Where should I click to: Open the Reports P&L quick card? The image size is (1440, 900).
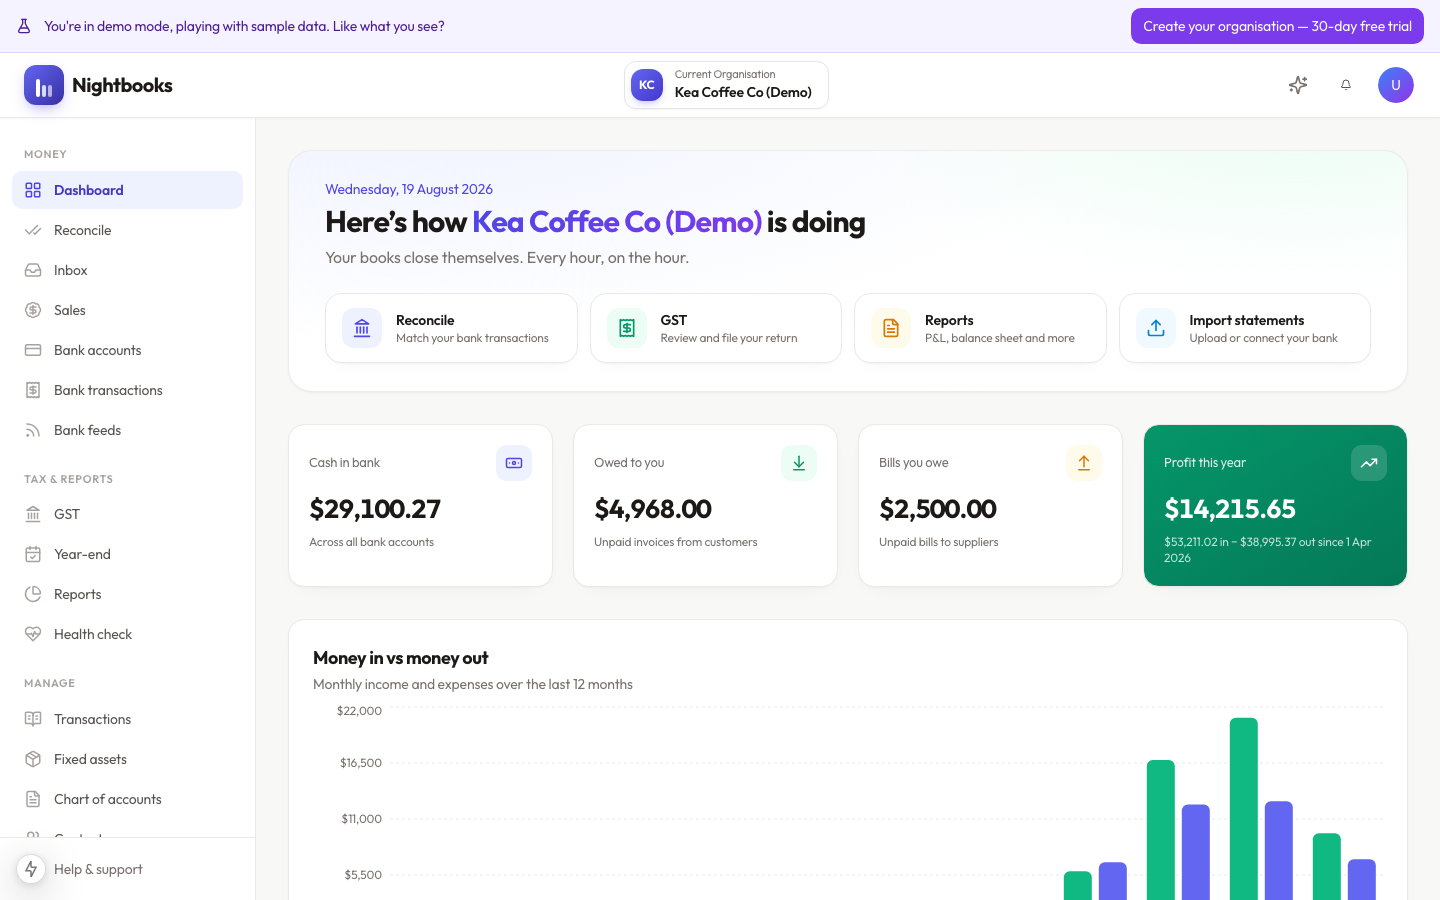click(980, 328)
